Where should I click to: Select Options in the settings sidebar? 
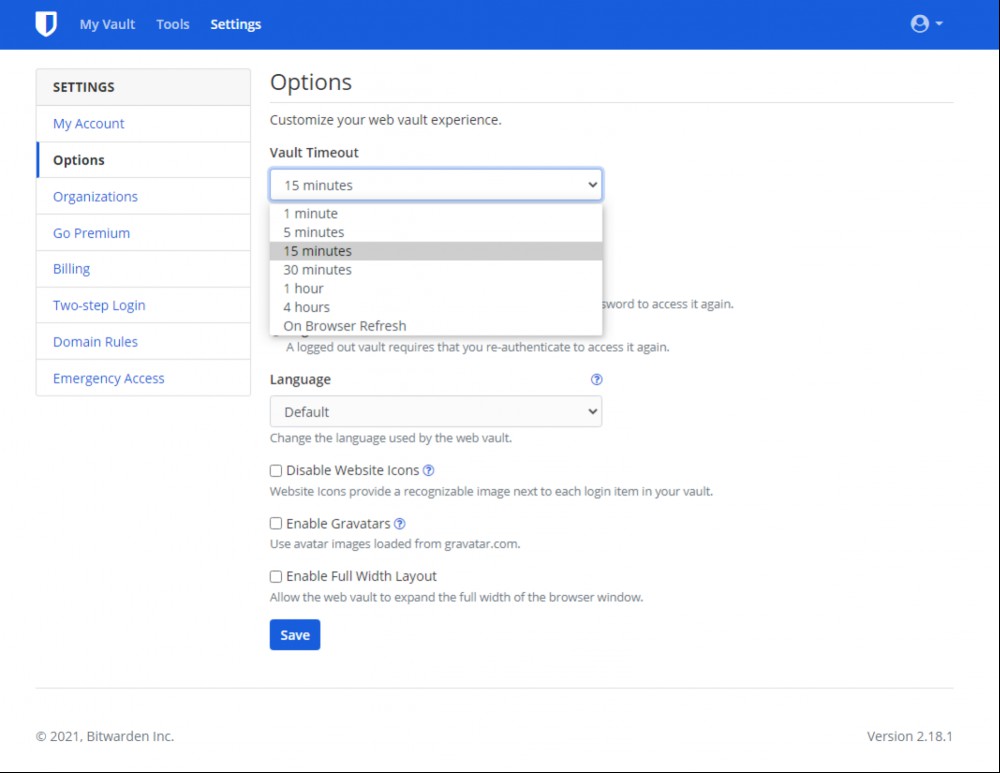pos(143,160)
